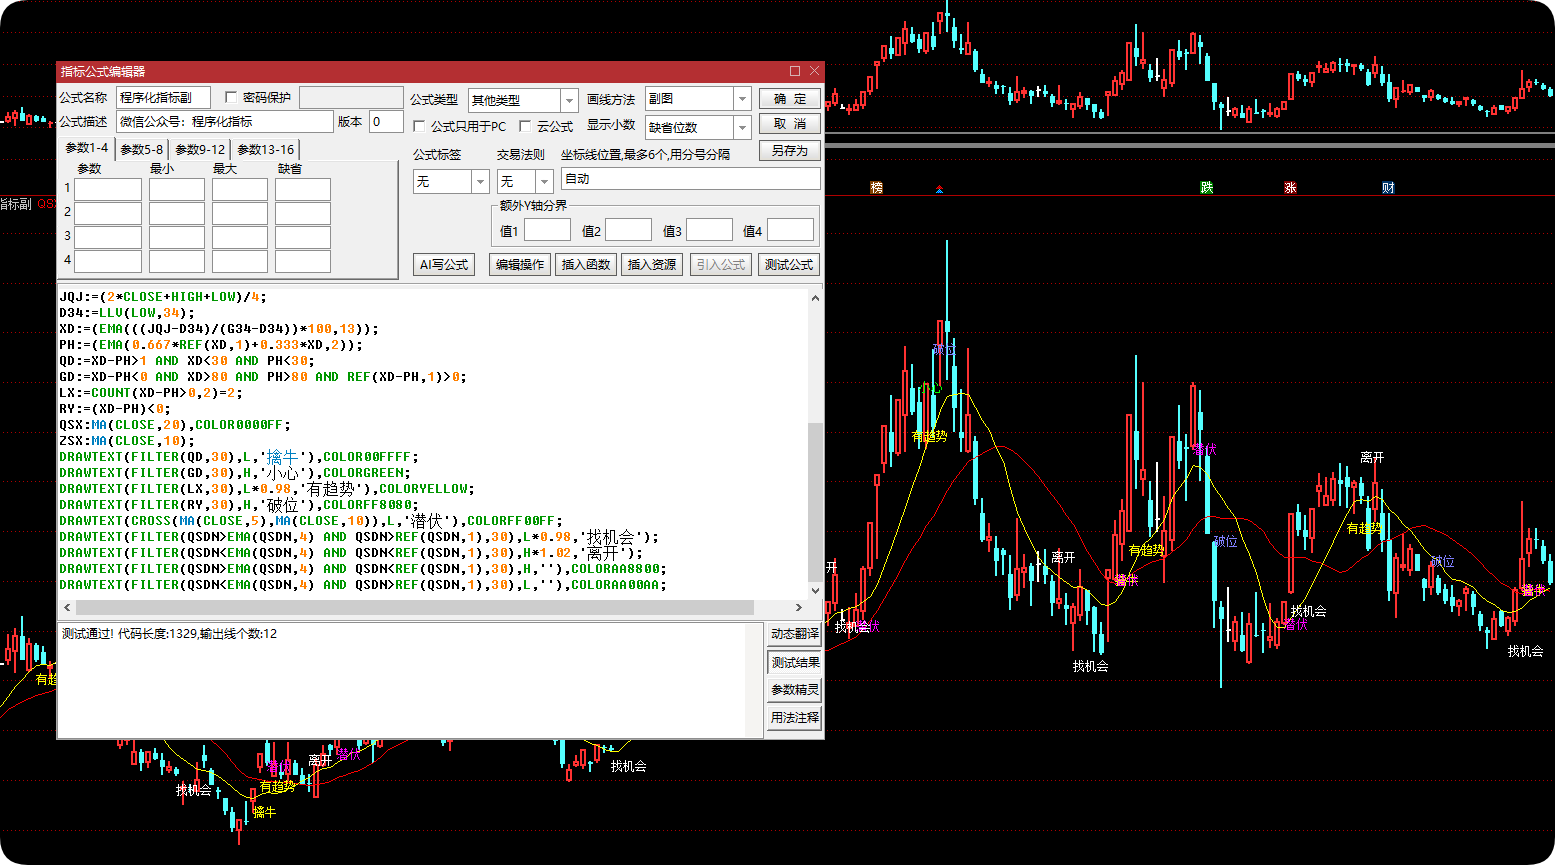Switch to the 参数5-8 tab

[x=141, y=149]
